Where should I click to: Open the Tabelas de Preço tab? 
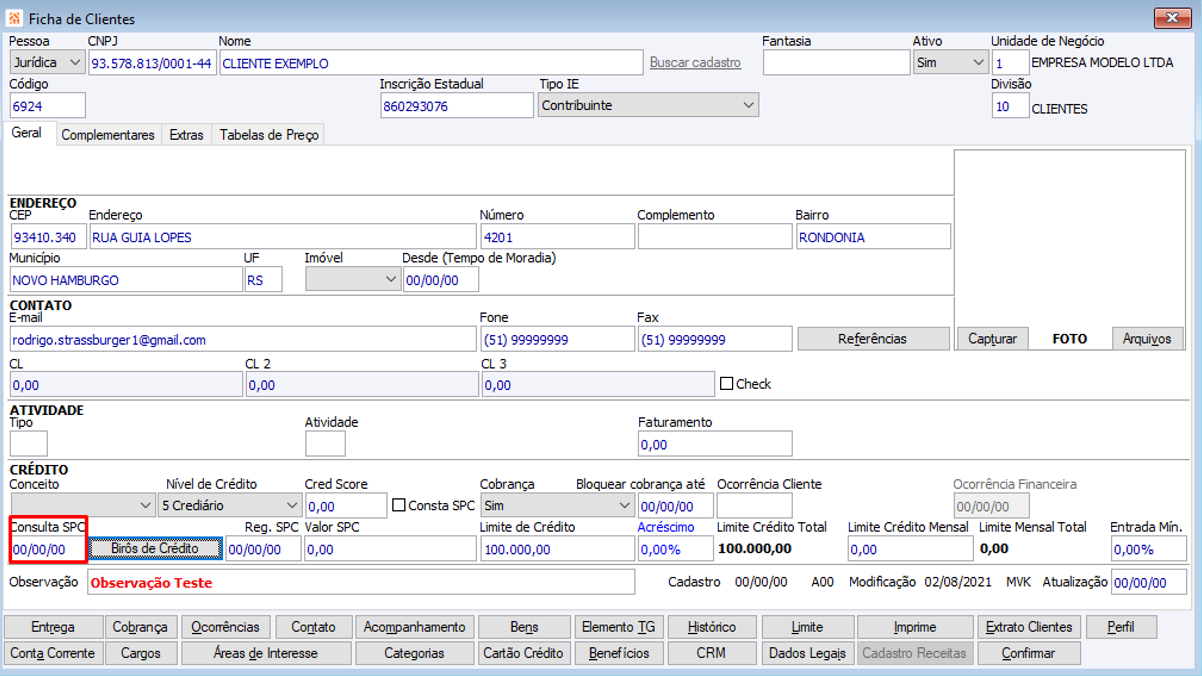pyautogui.click(x=269, y=135)
